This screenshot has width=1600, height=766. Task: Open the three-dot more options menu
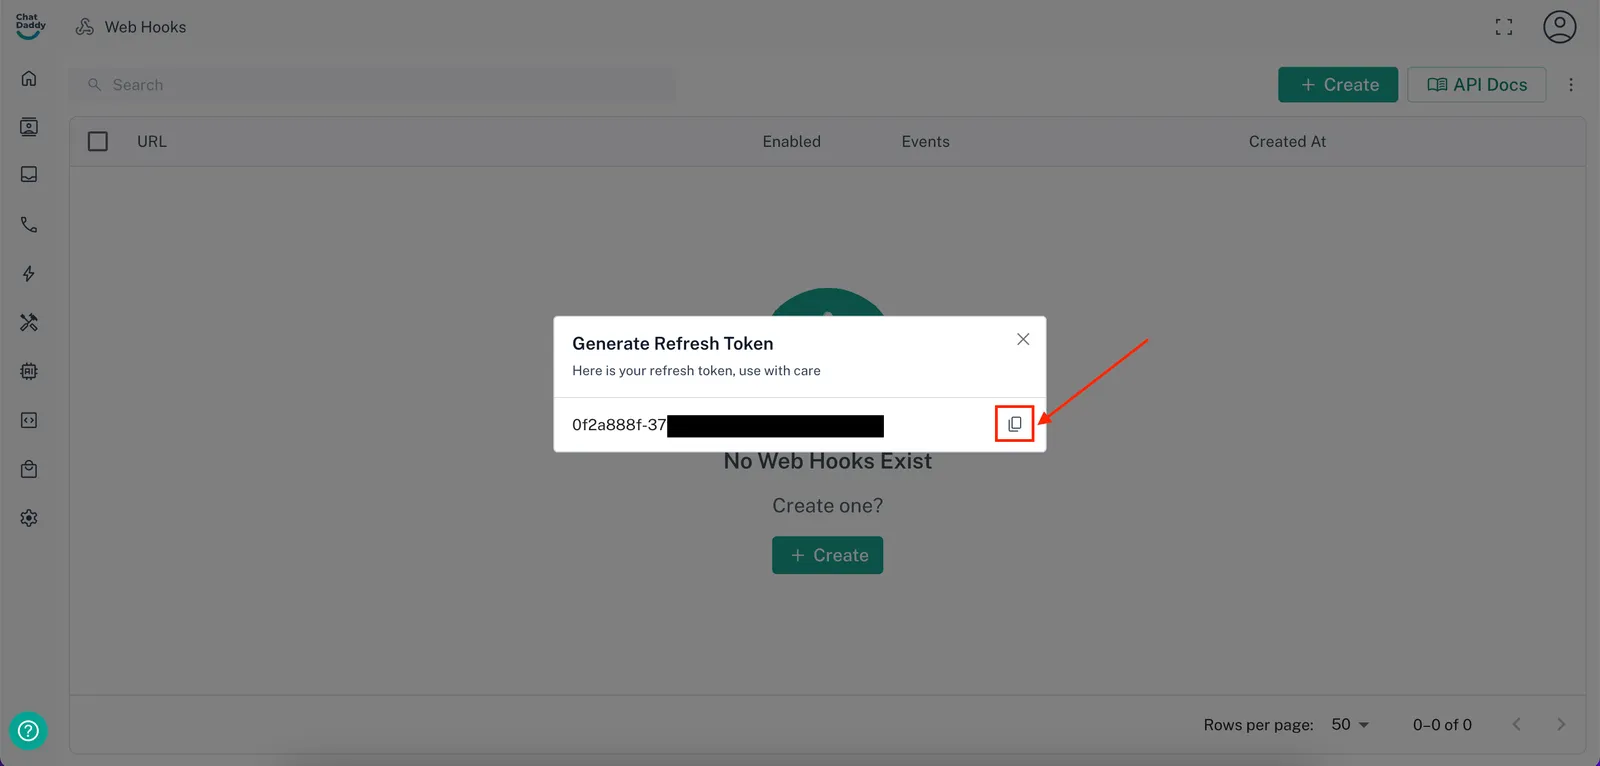pyautogui.click(x=1570, y=85)
